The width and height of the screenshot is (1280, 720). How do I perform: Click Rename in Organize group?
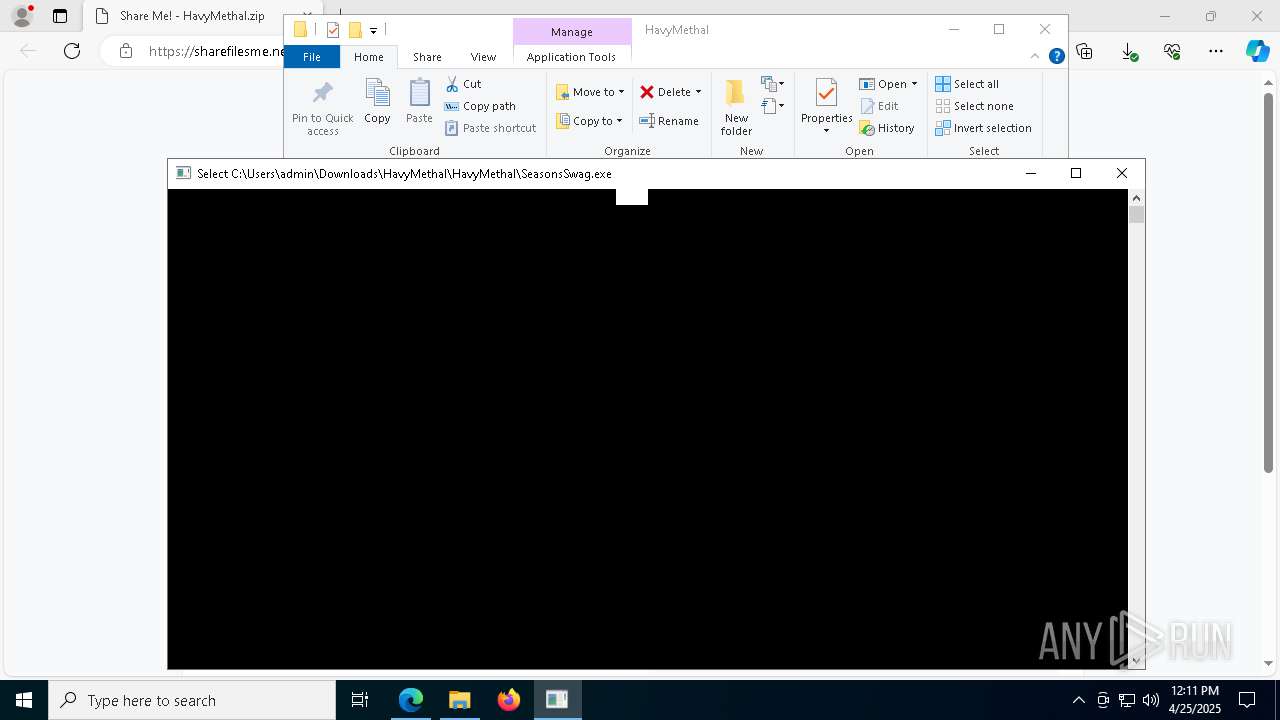(x=669, y=121)
